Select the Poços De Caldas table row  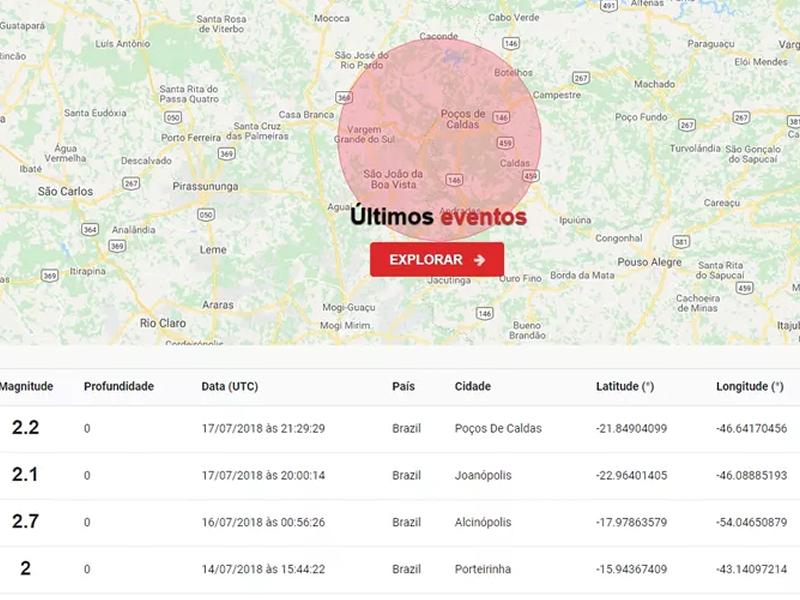click(400, 428)
